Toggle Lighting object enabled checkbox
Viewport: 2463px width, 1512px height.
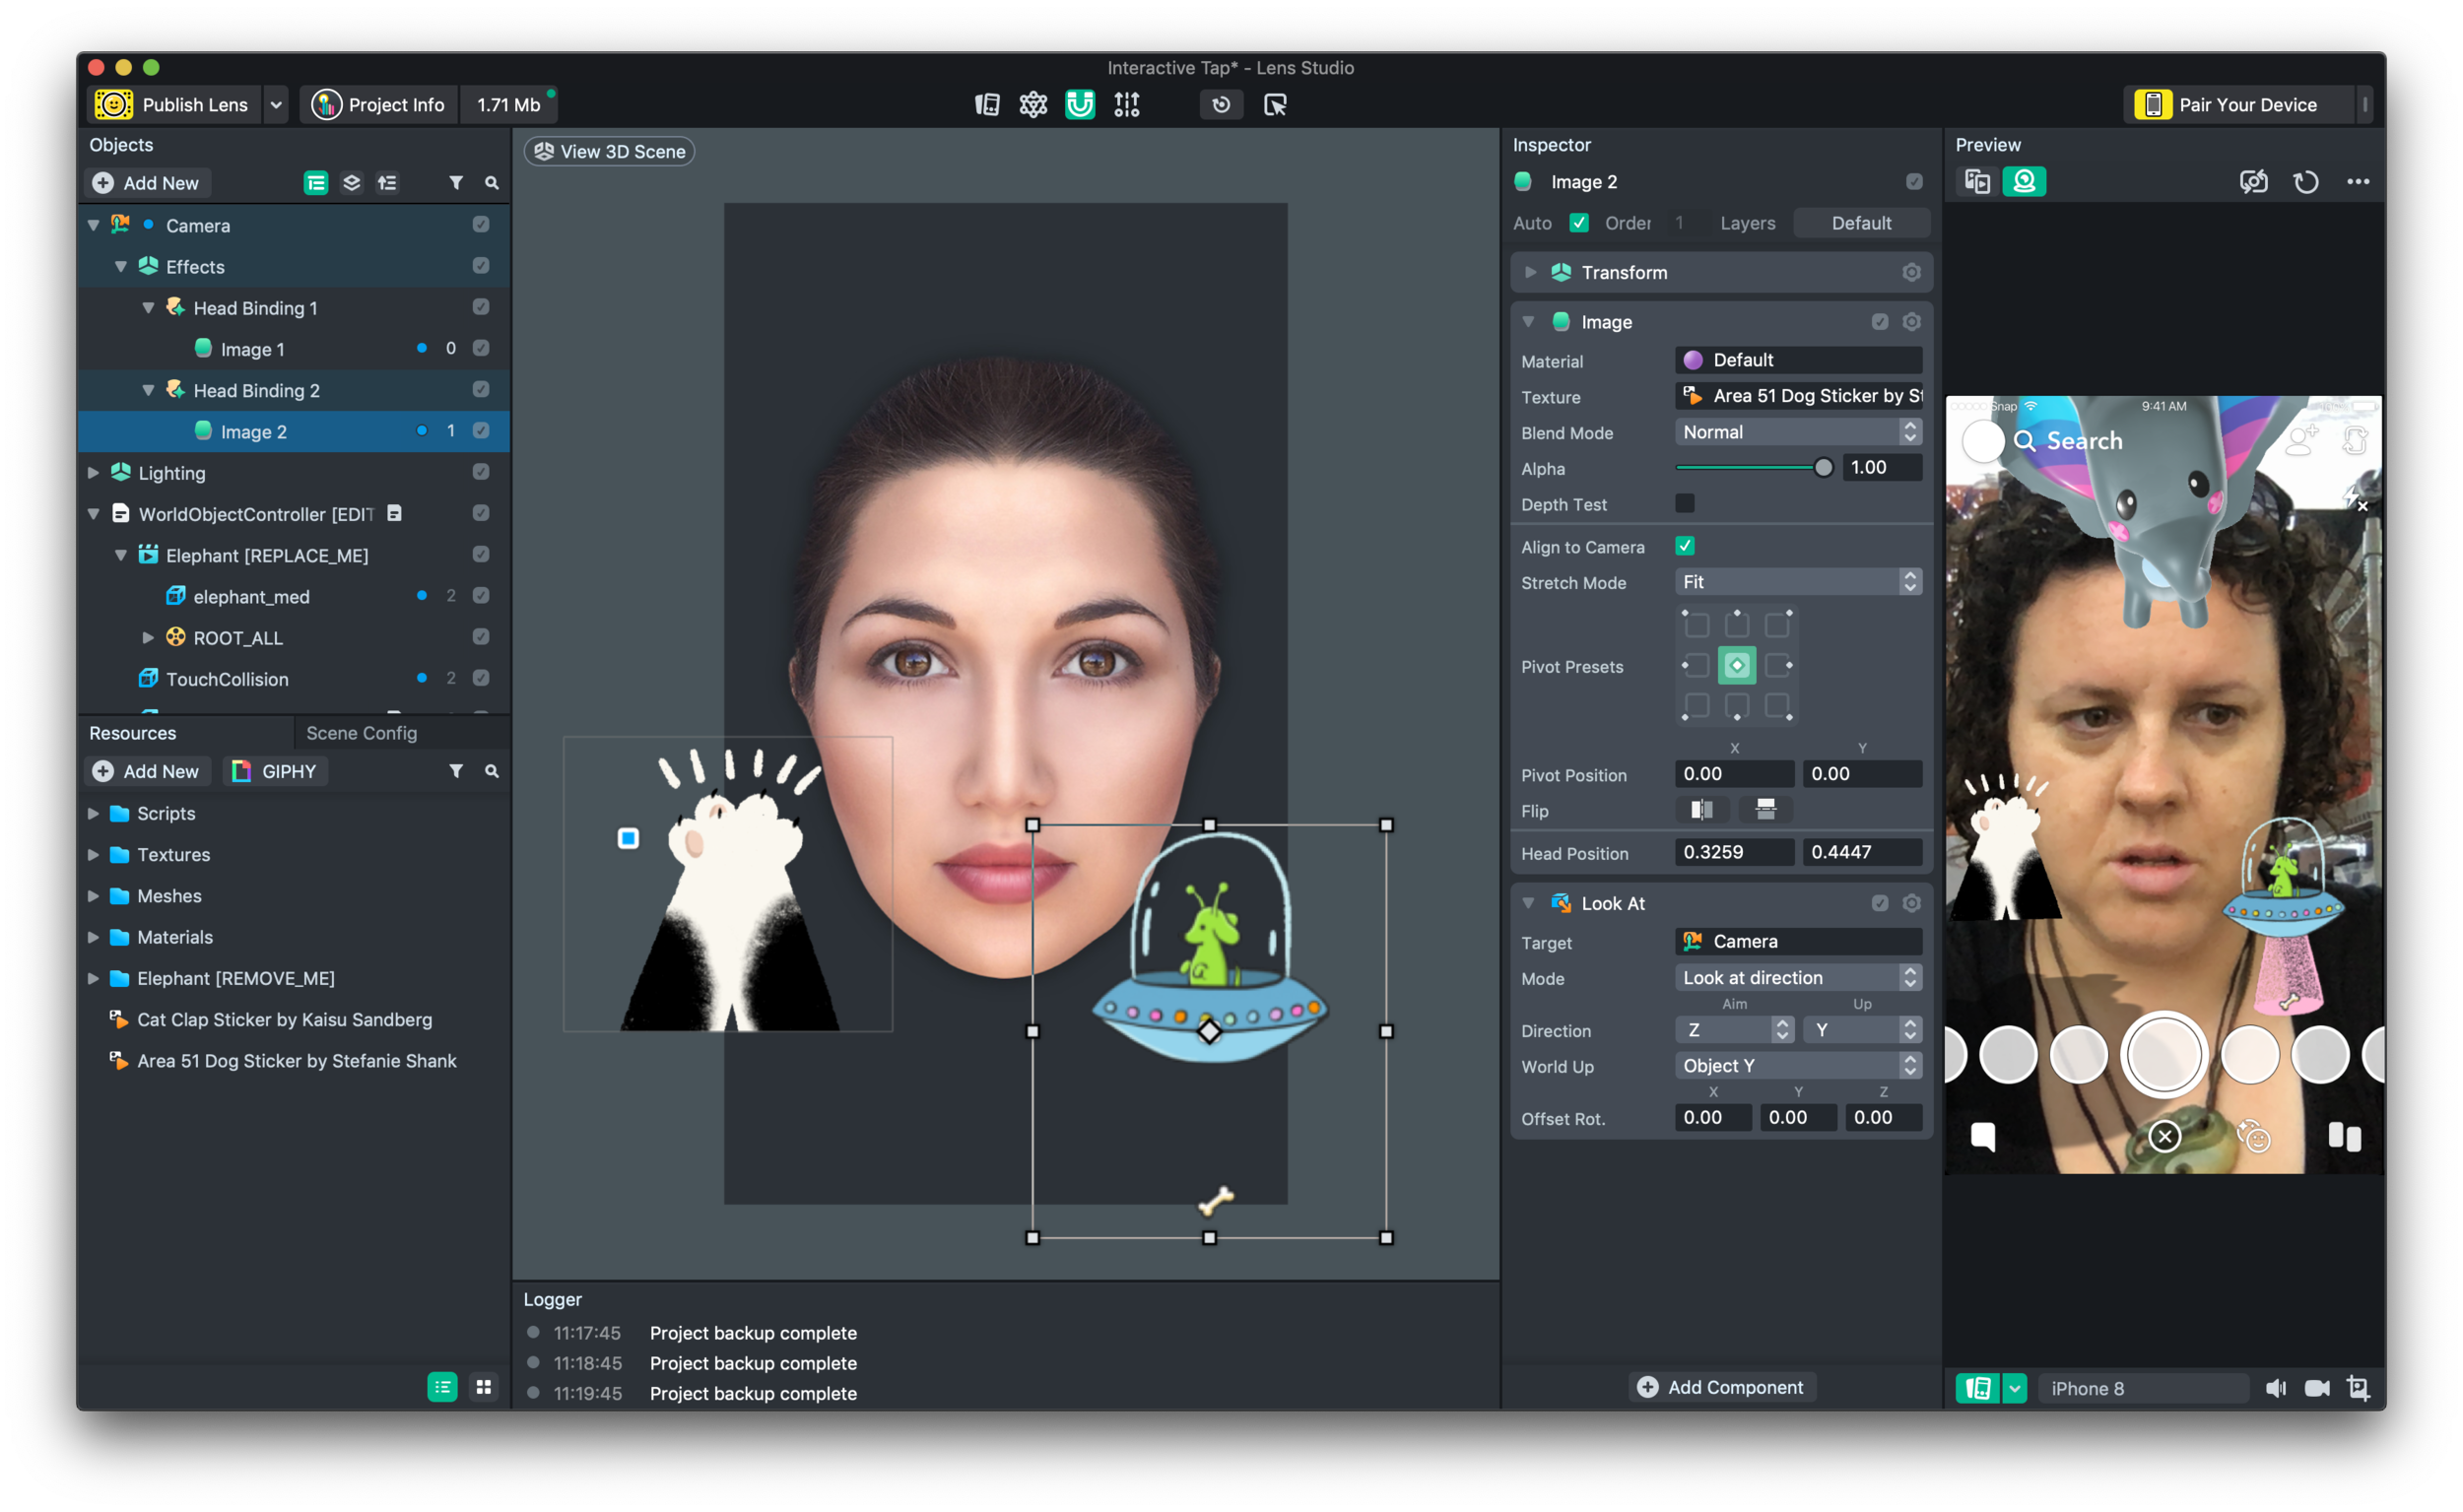pyautogui.click(x=480, y=472)
